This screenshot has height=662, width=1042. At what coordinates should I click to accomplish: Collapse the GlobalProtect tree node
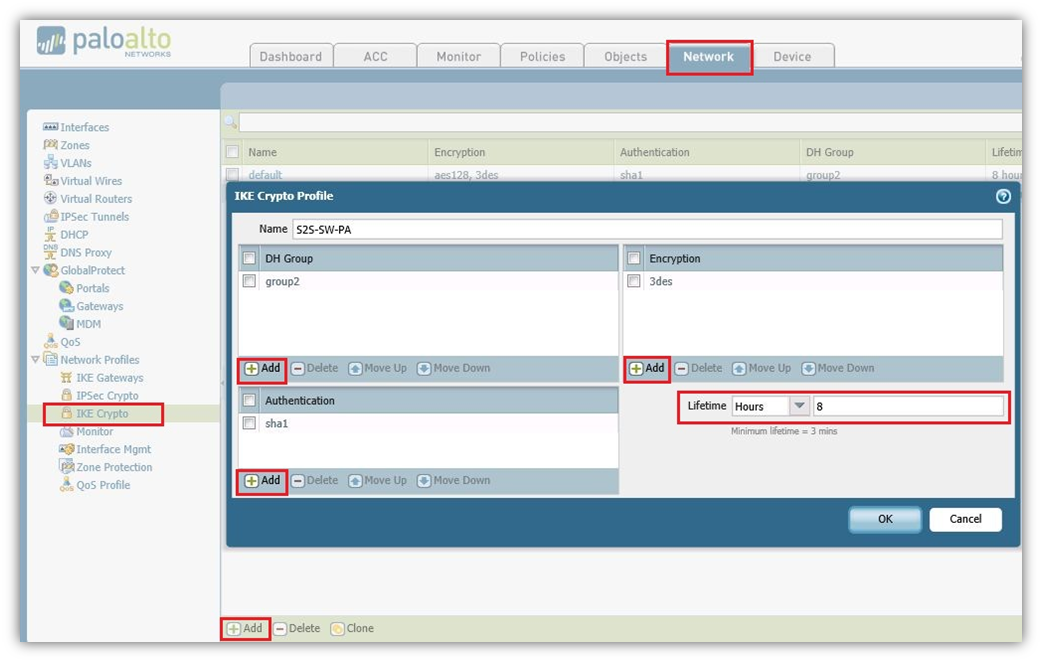[36, 271]
